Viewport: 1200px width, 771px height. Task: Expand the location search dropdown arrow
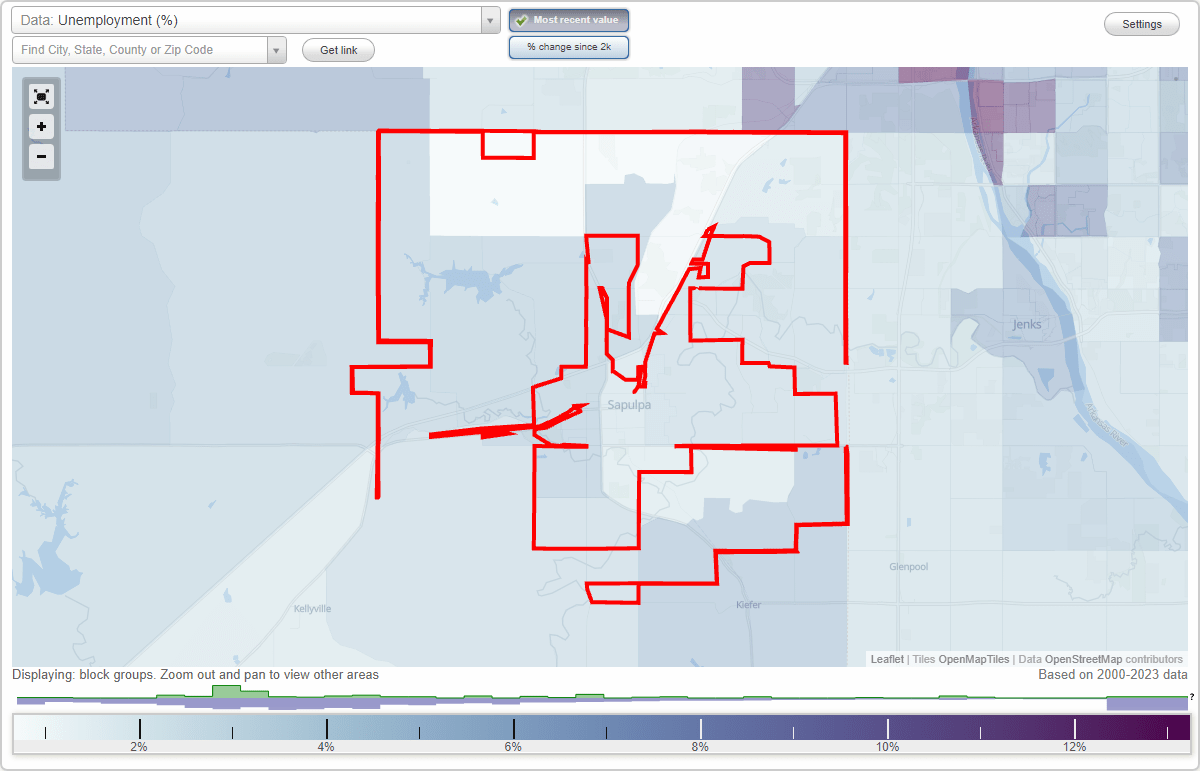tap(277, 50)
